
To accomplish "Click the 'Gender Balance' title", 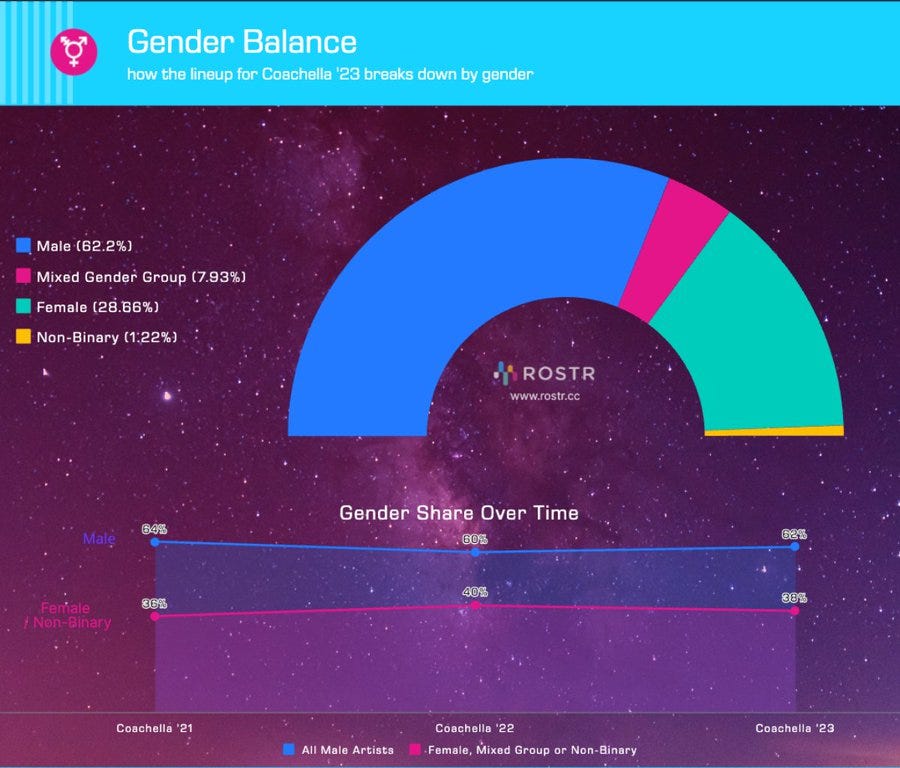I will pos(242,42).
